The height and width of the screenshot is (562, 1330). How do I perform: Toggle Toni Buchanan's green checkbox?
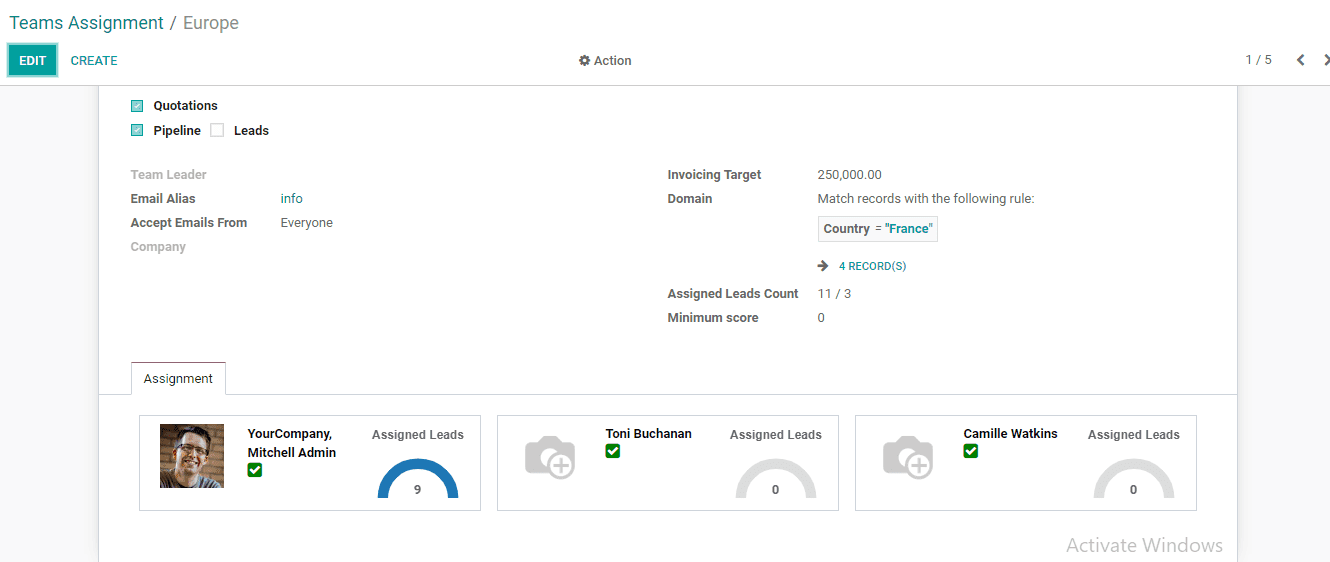tap(613, 451)
